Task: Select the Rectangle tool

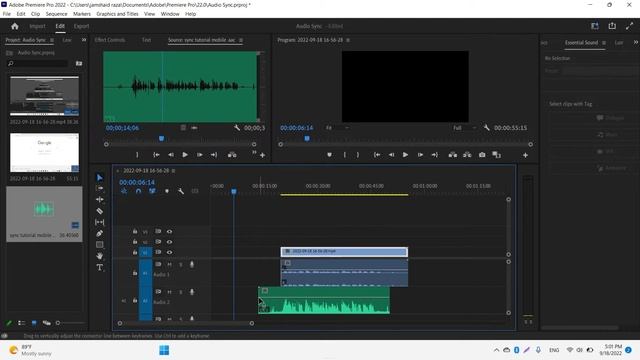Action: [100, 244]
